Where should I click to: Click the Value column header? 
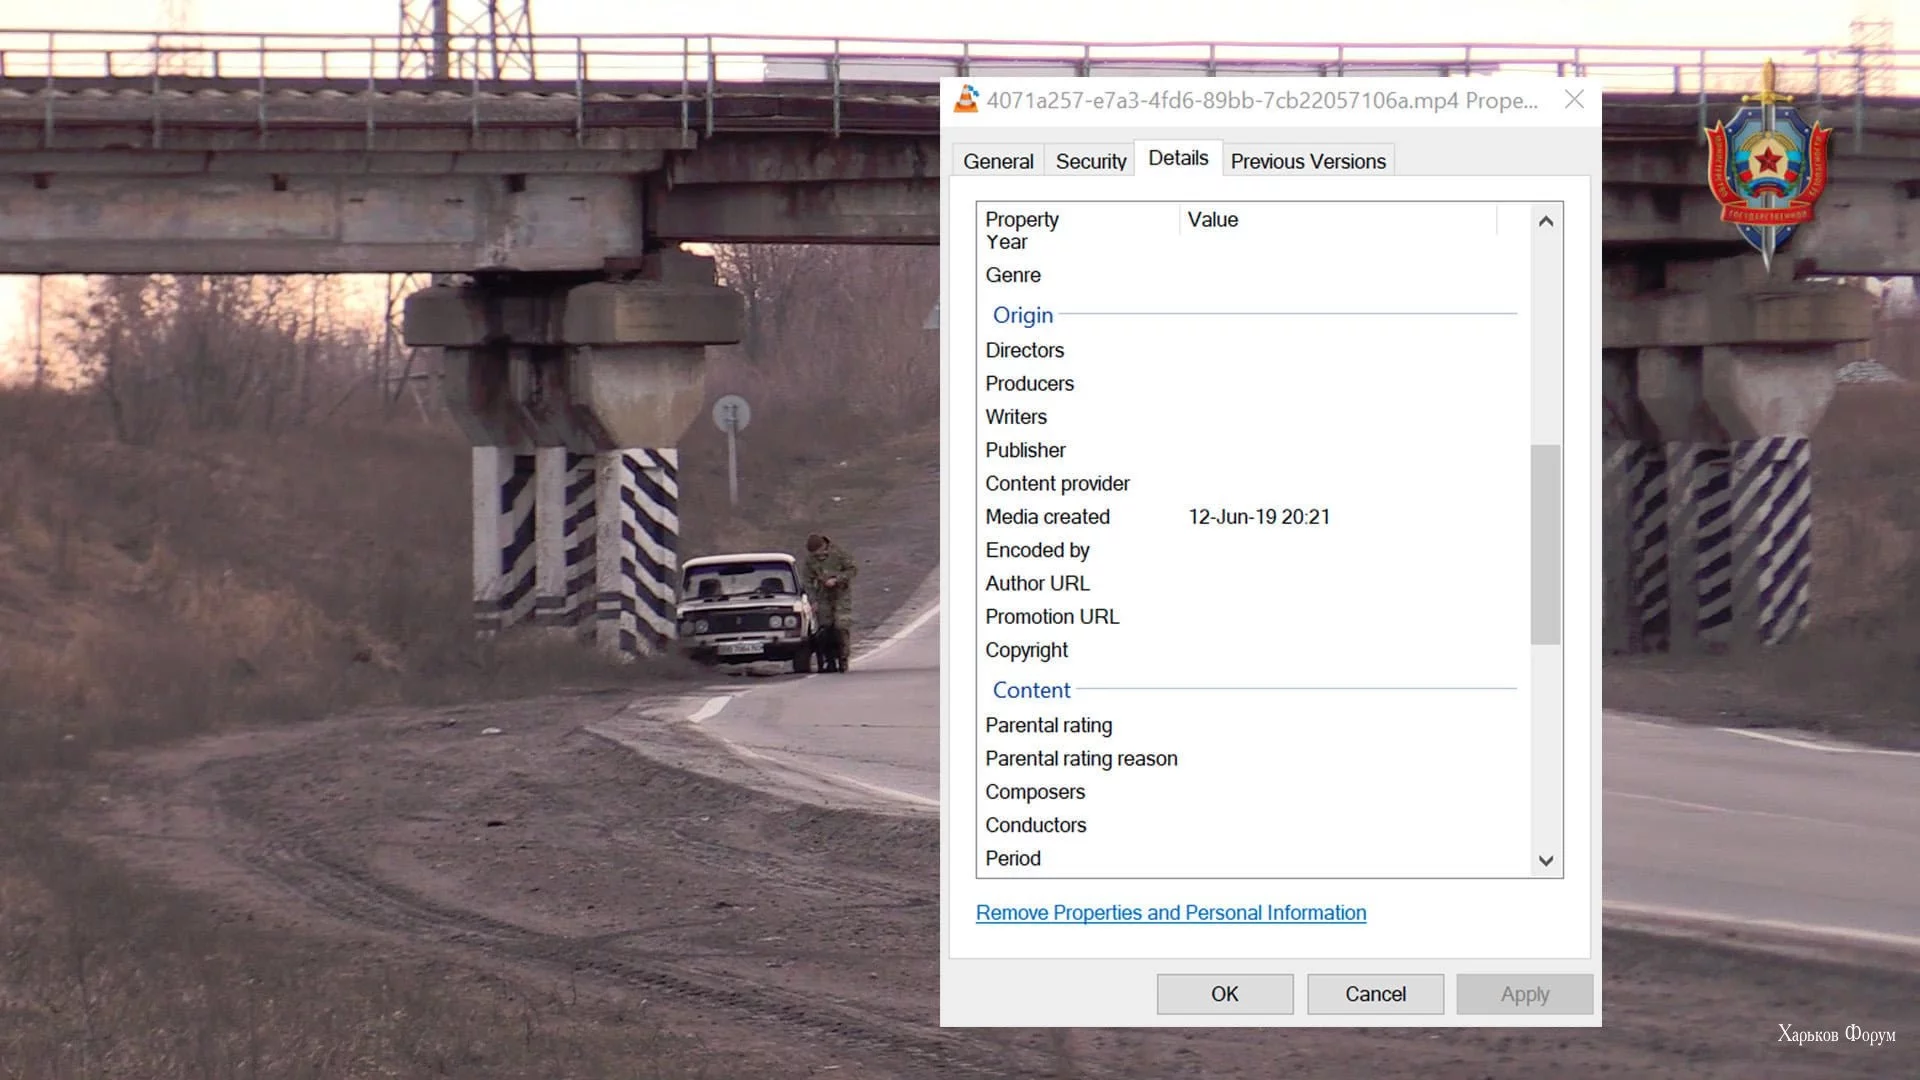point(1338,219)
